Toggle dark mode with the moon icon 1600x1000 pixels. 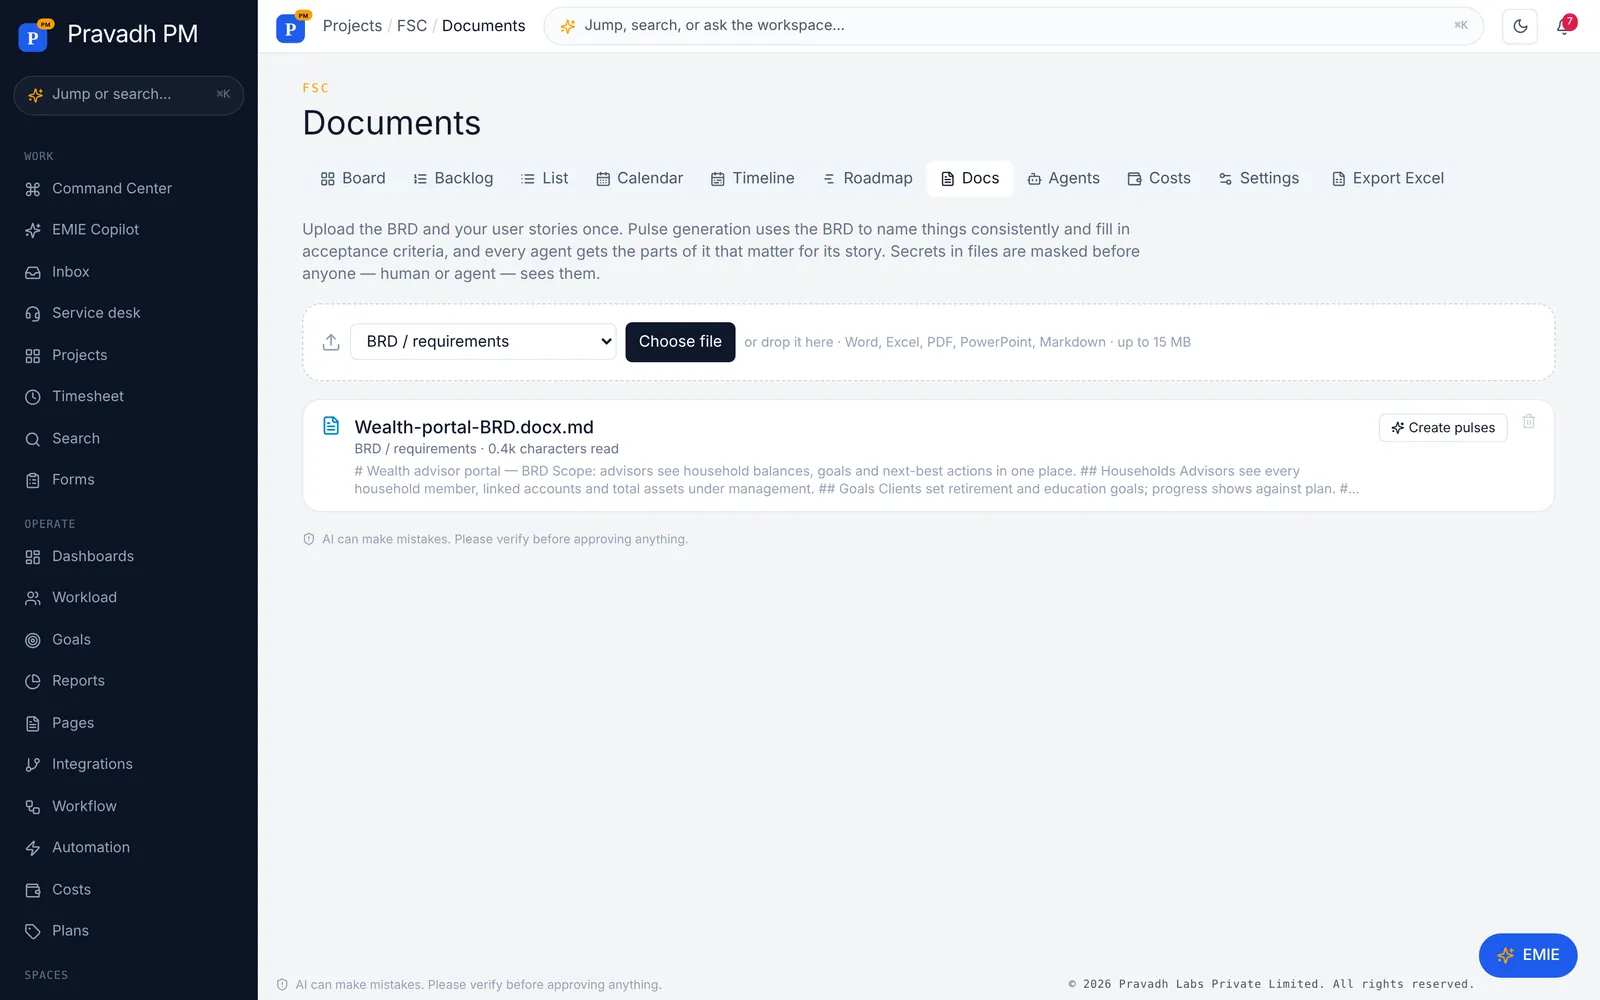[x=1520, y=26]
